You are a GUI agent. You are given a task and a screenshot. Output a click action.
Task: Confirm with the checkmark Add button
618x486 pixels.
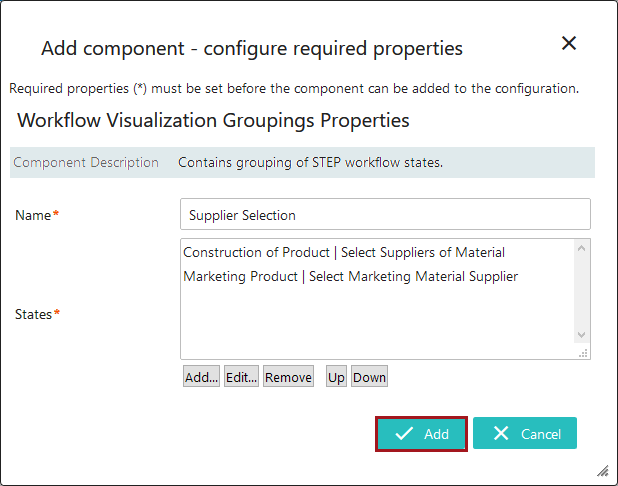421,434
